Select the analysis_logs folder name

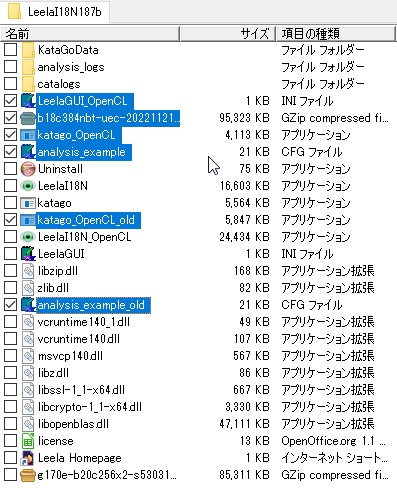(71, 67)
